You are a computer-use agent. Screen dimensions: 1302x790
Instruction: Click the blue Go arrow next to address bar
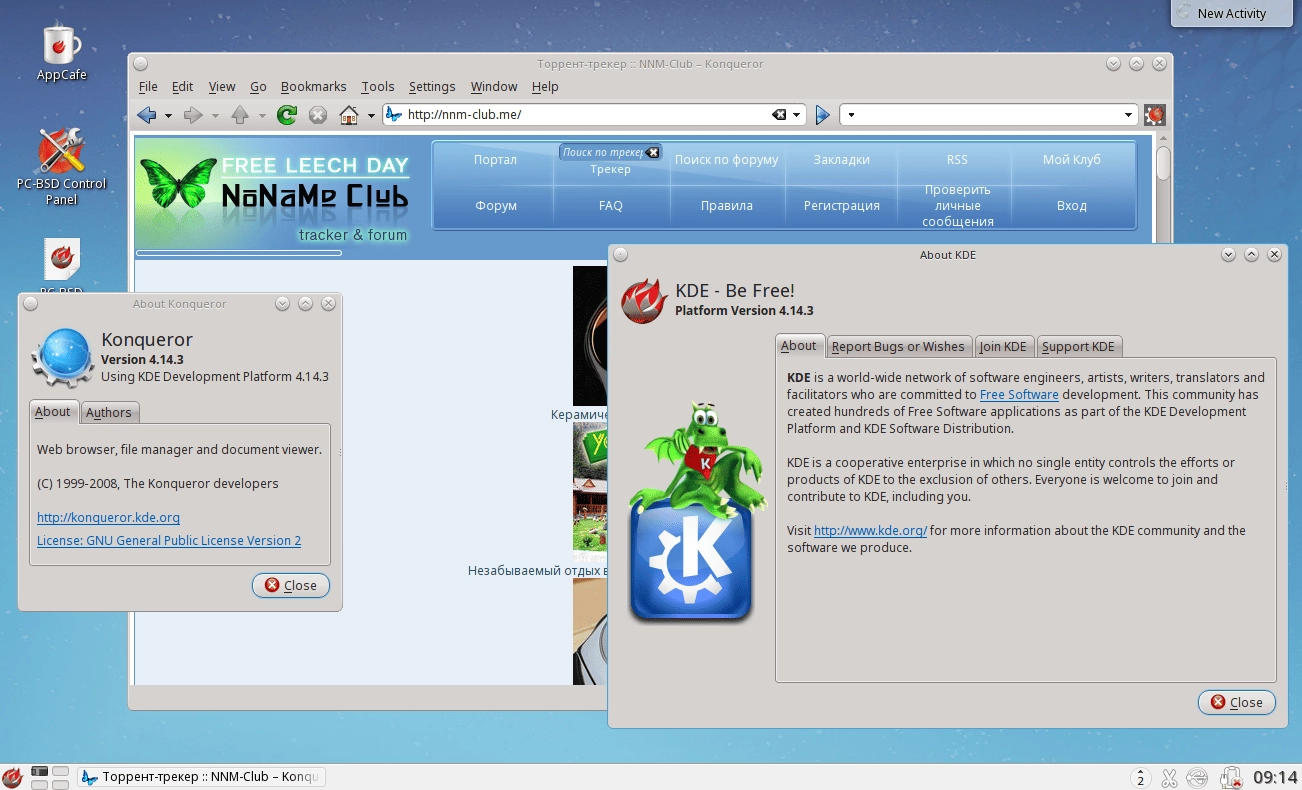coord(823,115)
